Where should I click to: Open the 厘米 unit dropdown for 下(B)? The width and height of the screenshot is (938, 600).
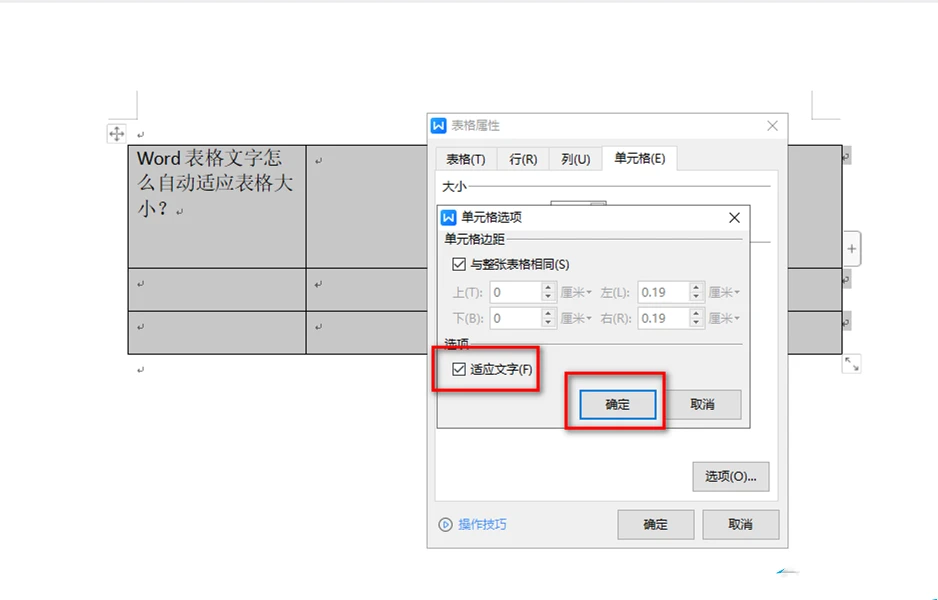click(x=576, y=318)
